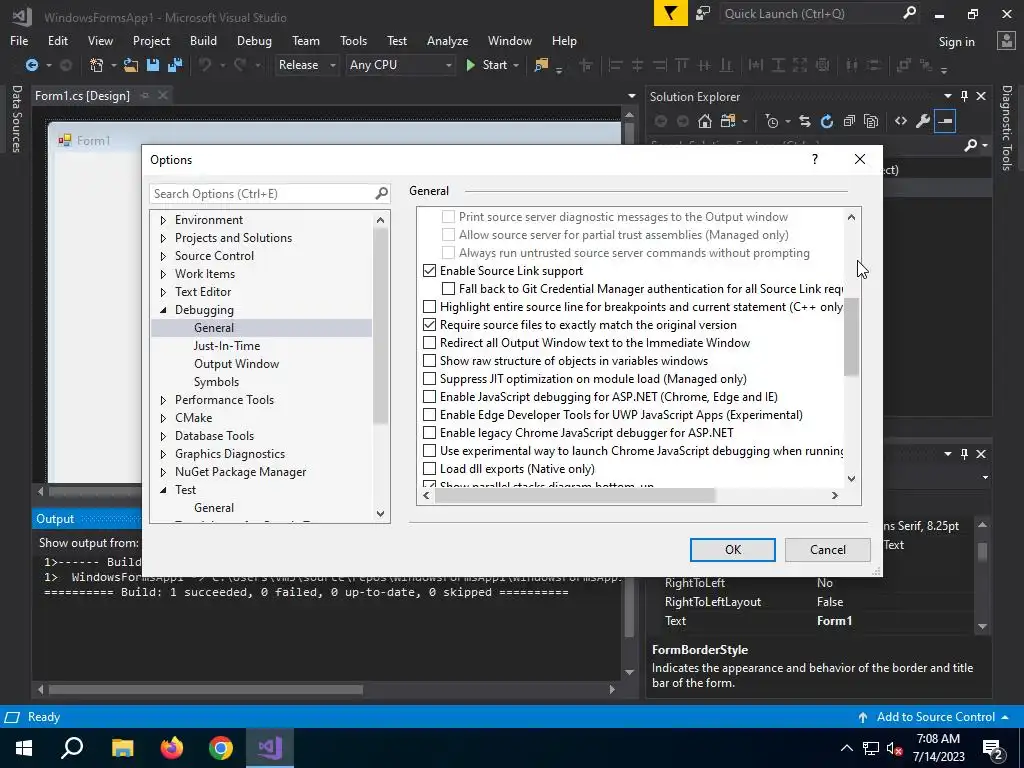
Task: Open the Start button dropdown arrow
Action: pos(516,65)
